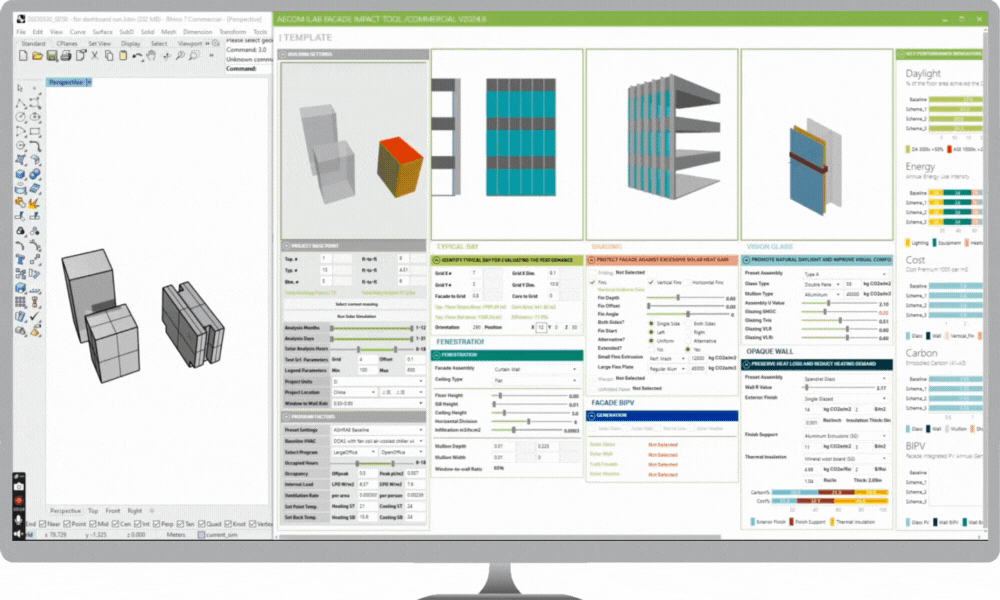Click the red record button icon
Viewport: 1000px width, 600px height.
(x=19, y=499)
